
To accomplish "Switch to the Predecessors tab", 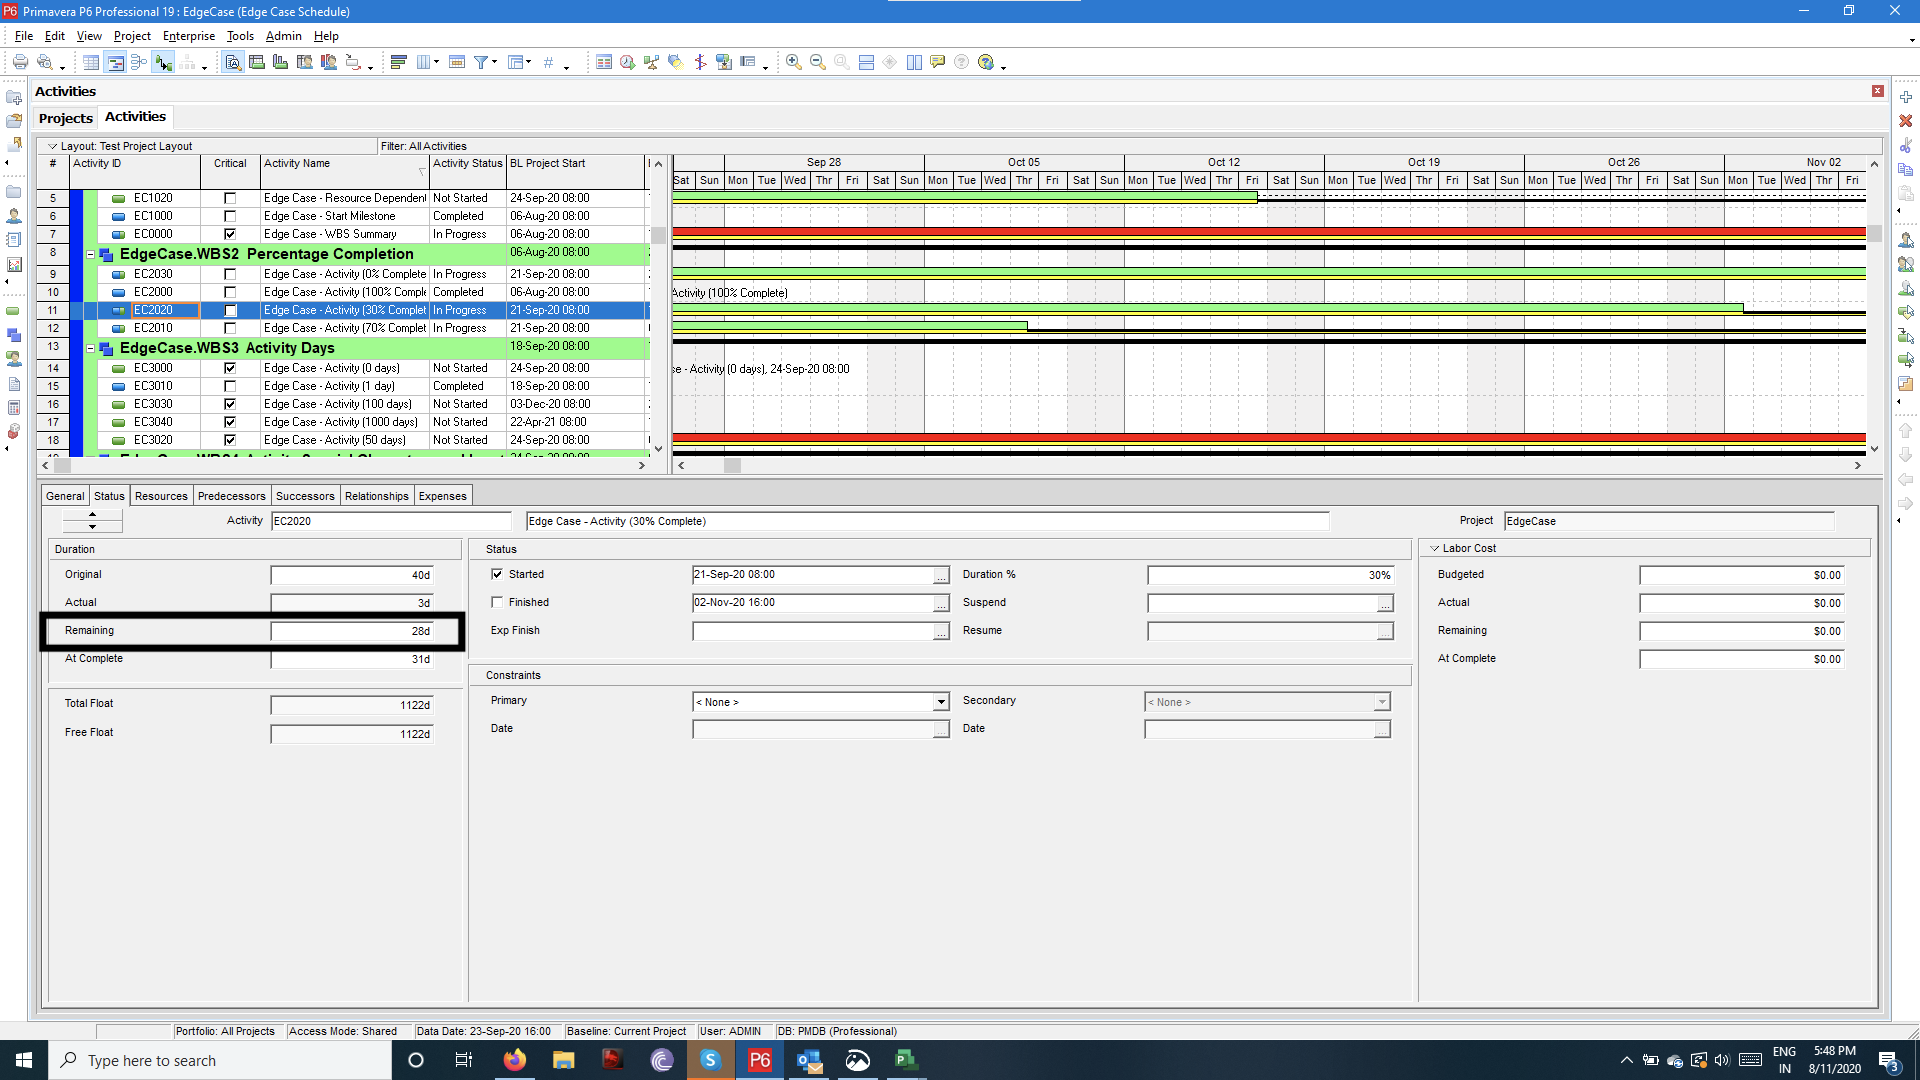I will (x=231, y=496).
